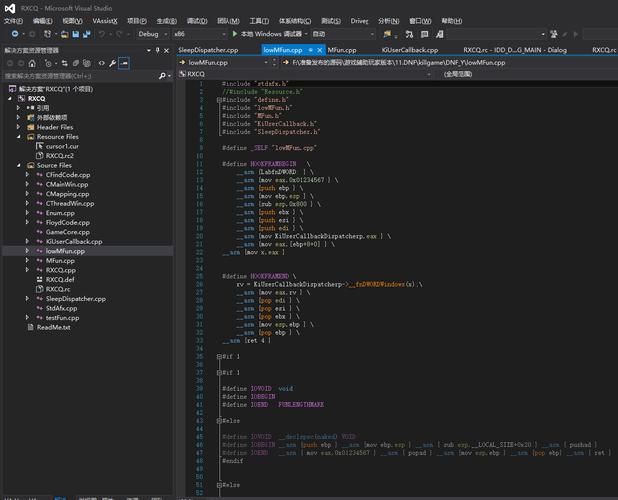Click the Home icon in Solution Explorer
This screenshot has height=500, width=618.
pos(32,63)
